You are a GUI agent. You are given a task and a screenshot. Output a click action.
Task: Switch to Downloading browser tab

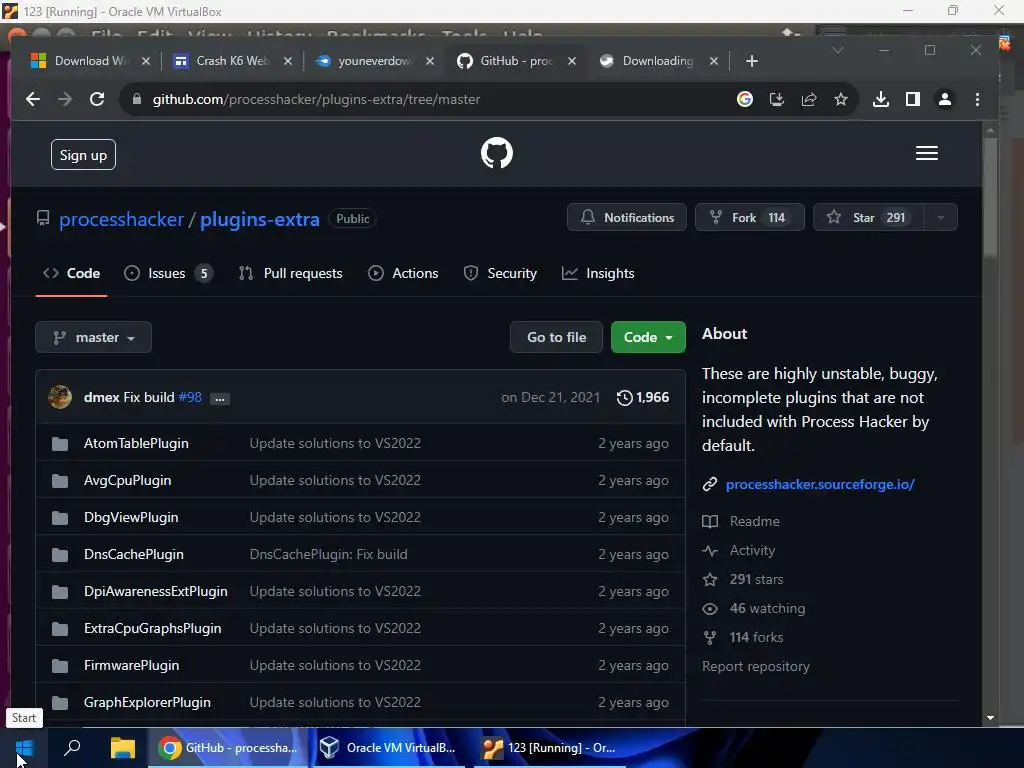click(658, 61)
